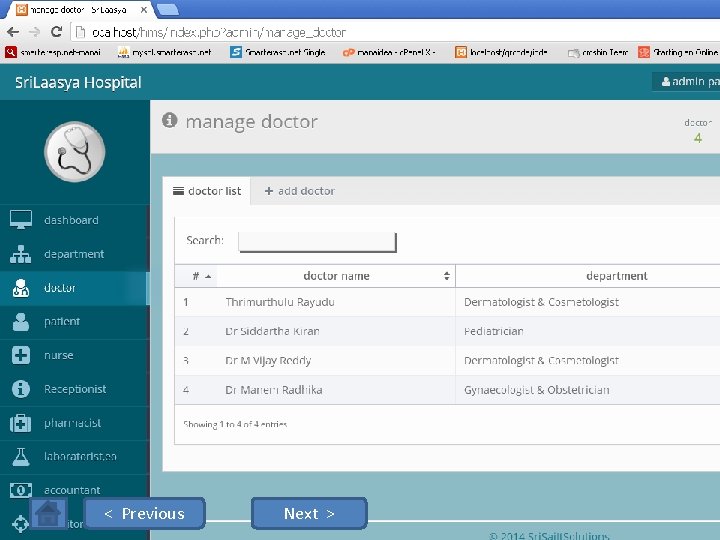Click the stethoscope profile avatar
Viewport: 720px width, 540px height.
(x=74, y=152)
